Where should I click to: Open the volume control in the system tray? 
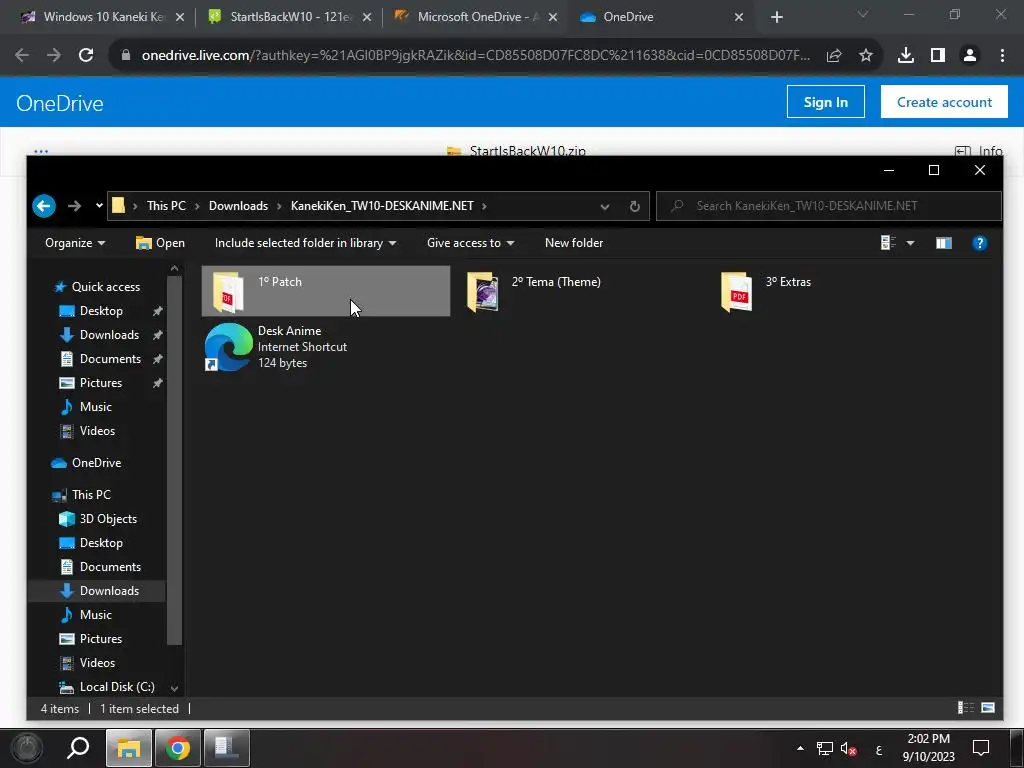(x=848, y=748)
